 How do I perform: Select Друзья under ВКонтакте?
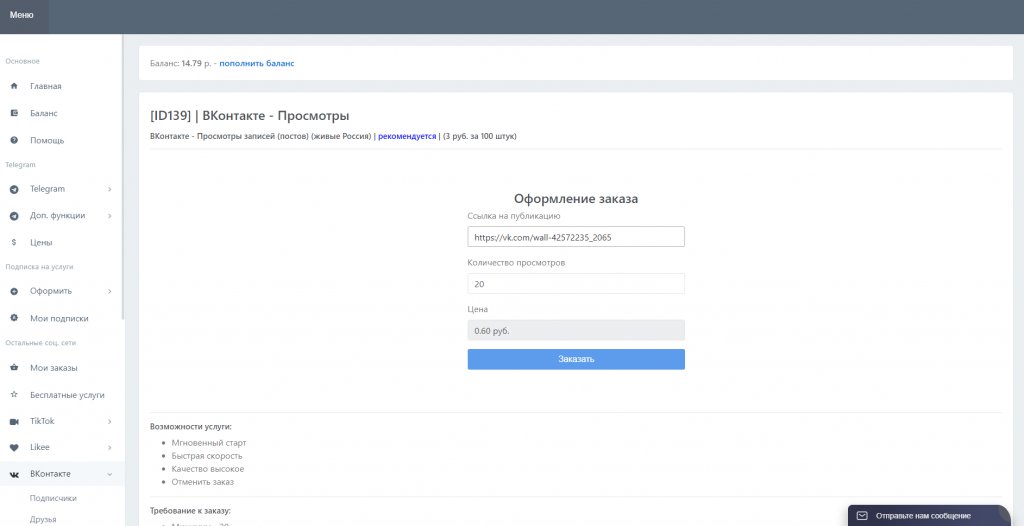point(43,519)
